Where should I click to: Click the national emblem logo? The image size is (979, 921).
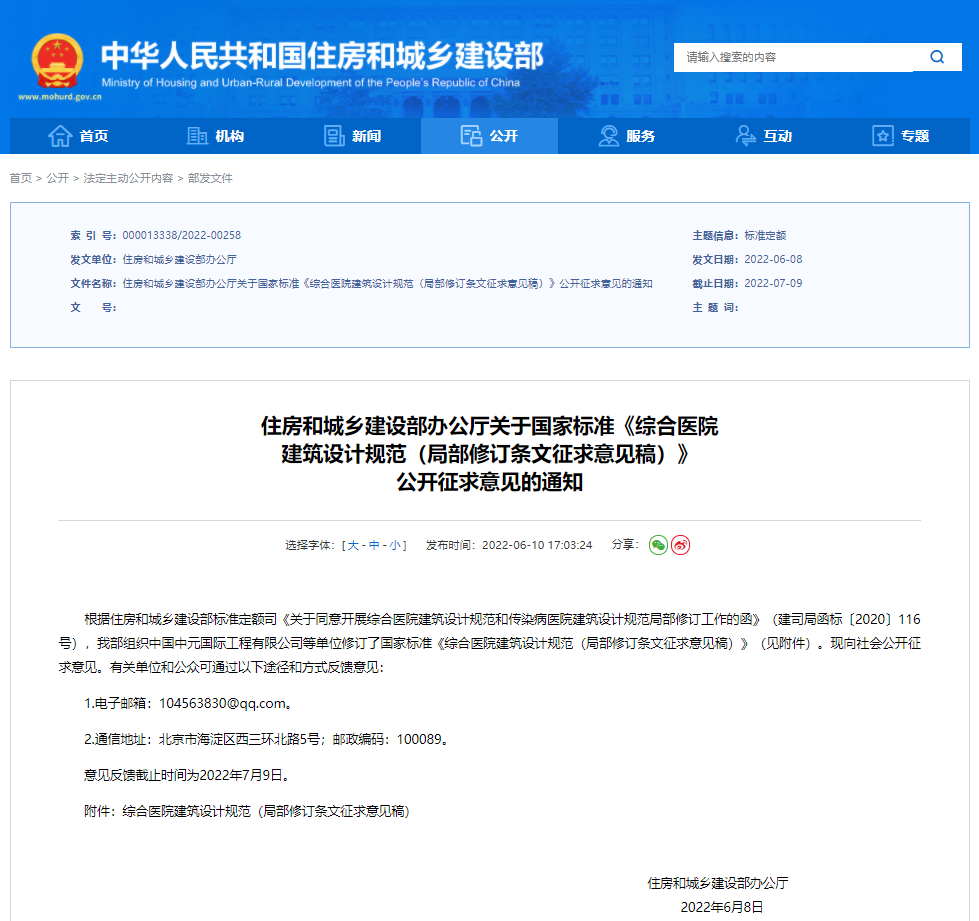tap(57, 61)
